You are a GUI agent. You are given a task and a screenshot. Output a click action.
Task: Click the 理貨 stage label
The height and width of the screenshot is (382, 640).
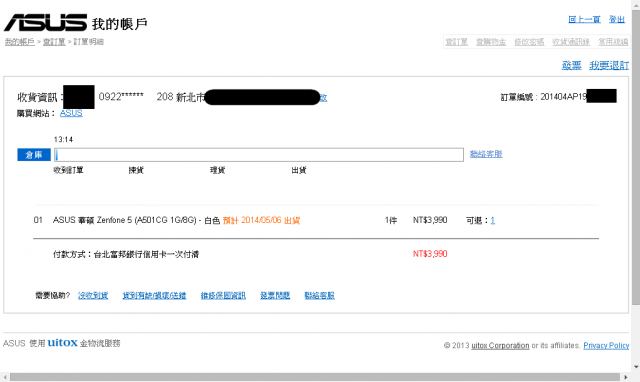pos(218,170)
